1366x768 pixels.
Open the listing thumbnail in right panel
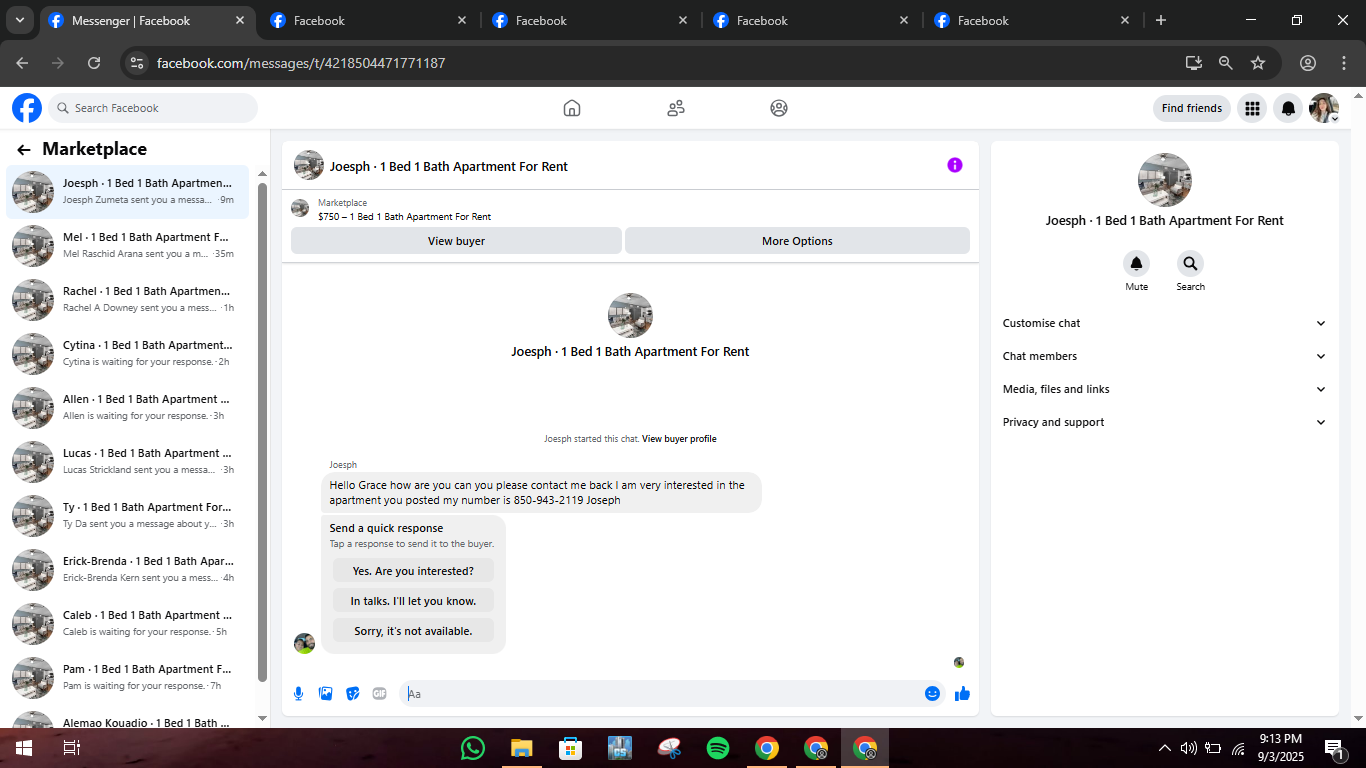(x=1165, y=180)
